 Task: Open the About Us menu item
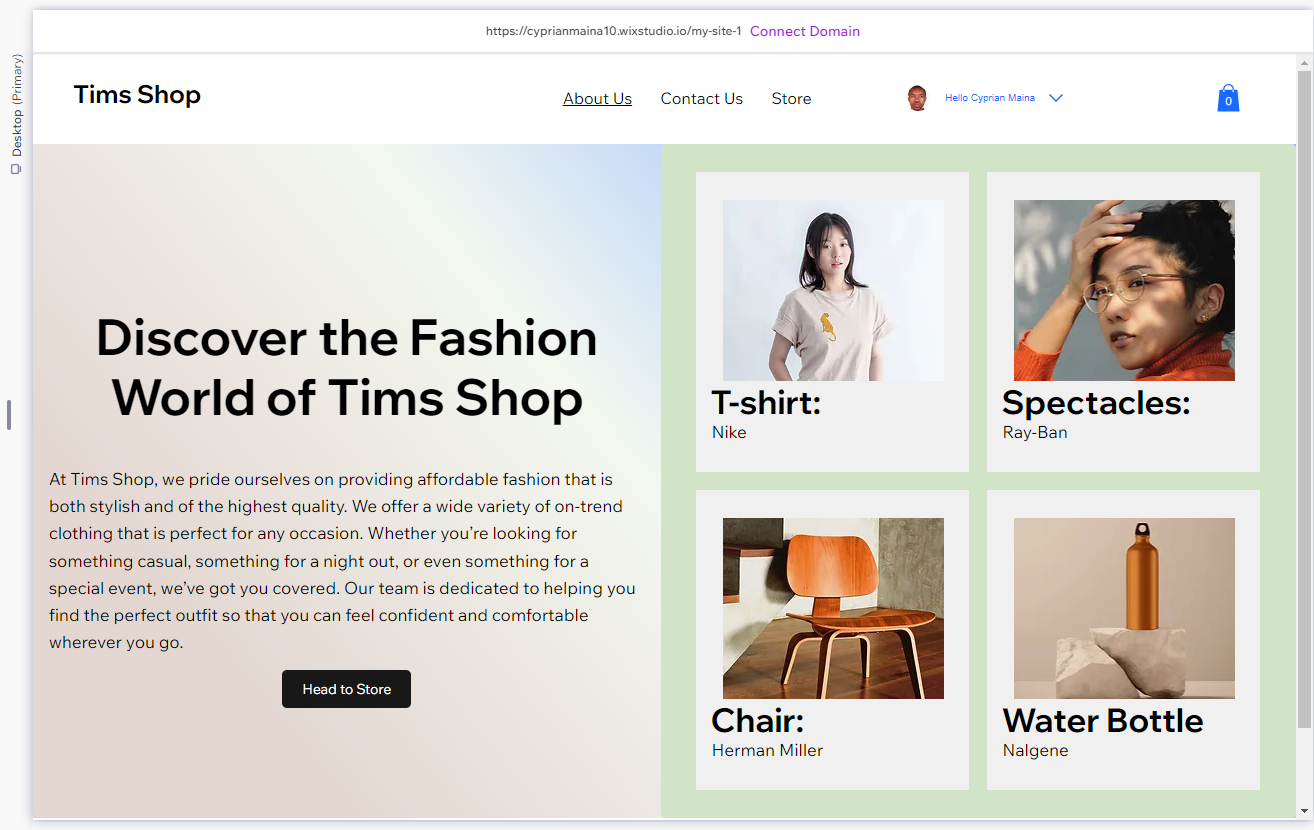click(597, 98)
